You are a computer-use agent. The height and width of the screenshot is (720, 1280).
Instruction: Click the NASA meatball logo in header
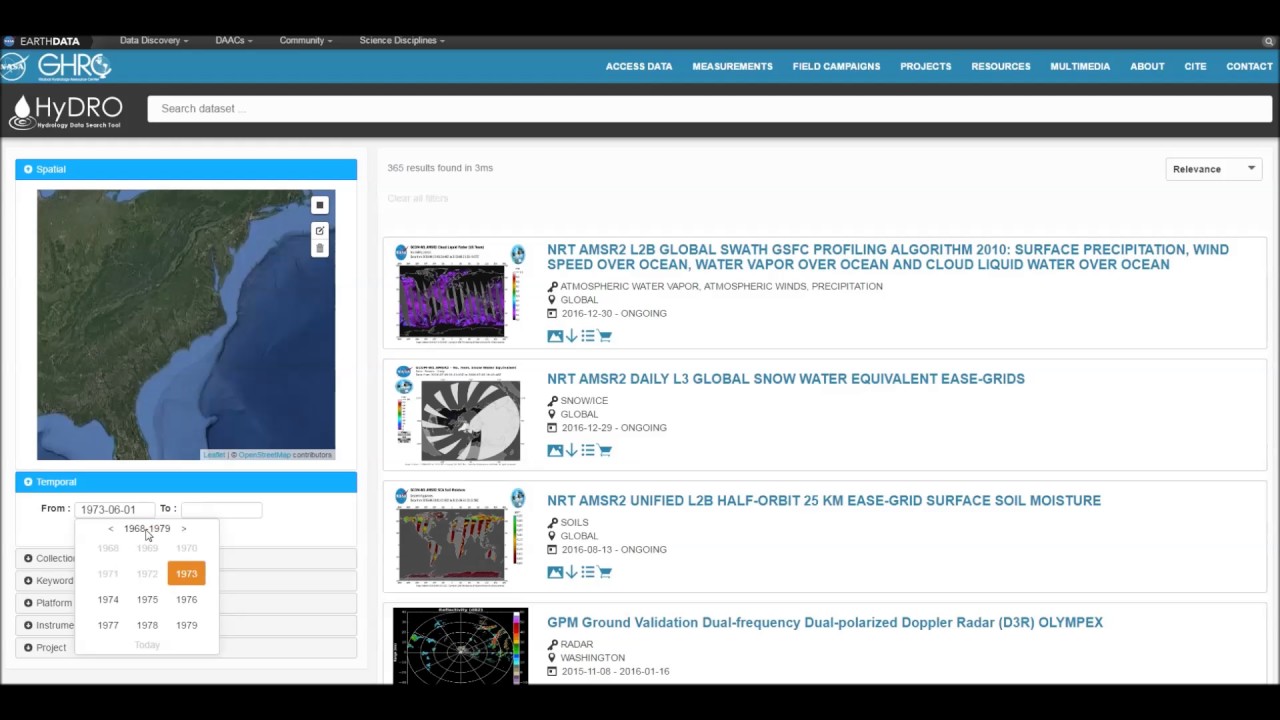pyautogui.click(x=14, y=67)
